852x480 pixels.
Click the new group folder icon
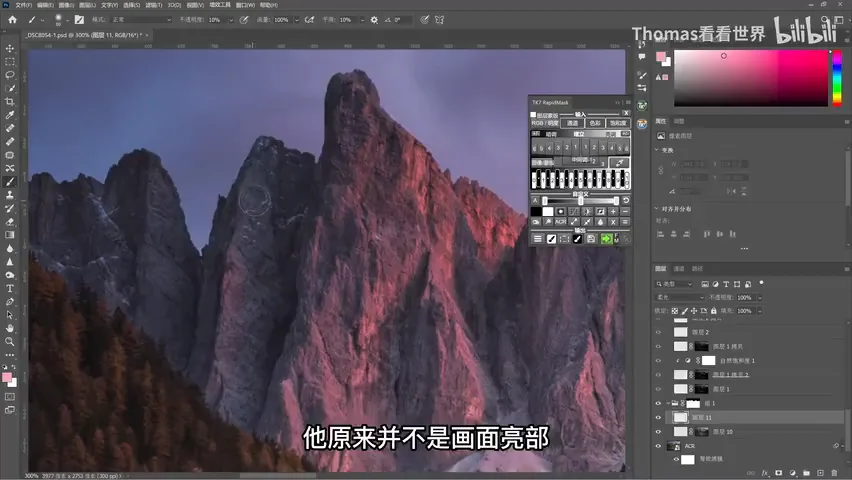(806, 473)
